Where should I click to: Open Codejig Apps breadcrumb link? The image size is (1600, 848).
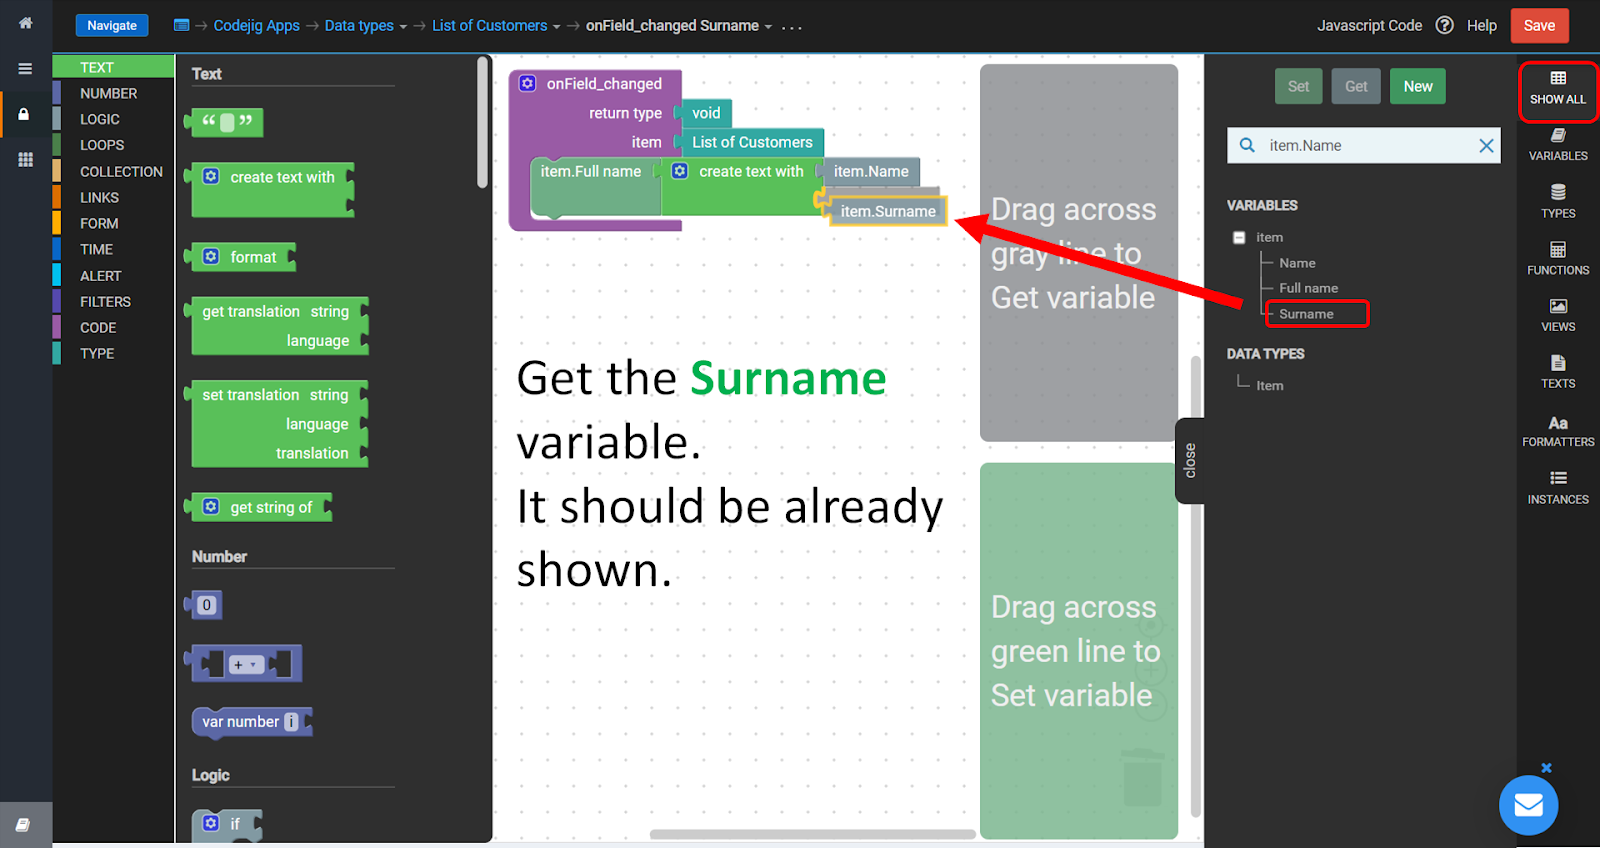256,25
